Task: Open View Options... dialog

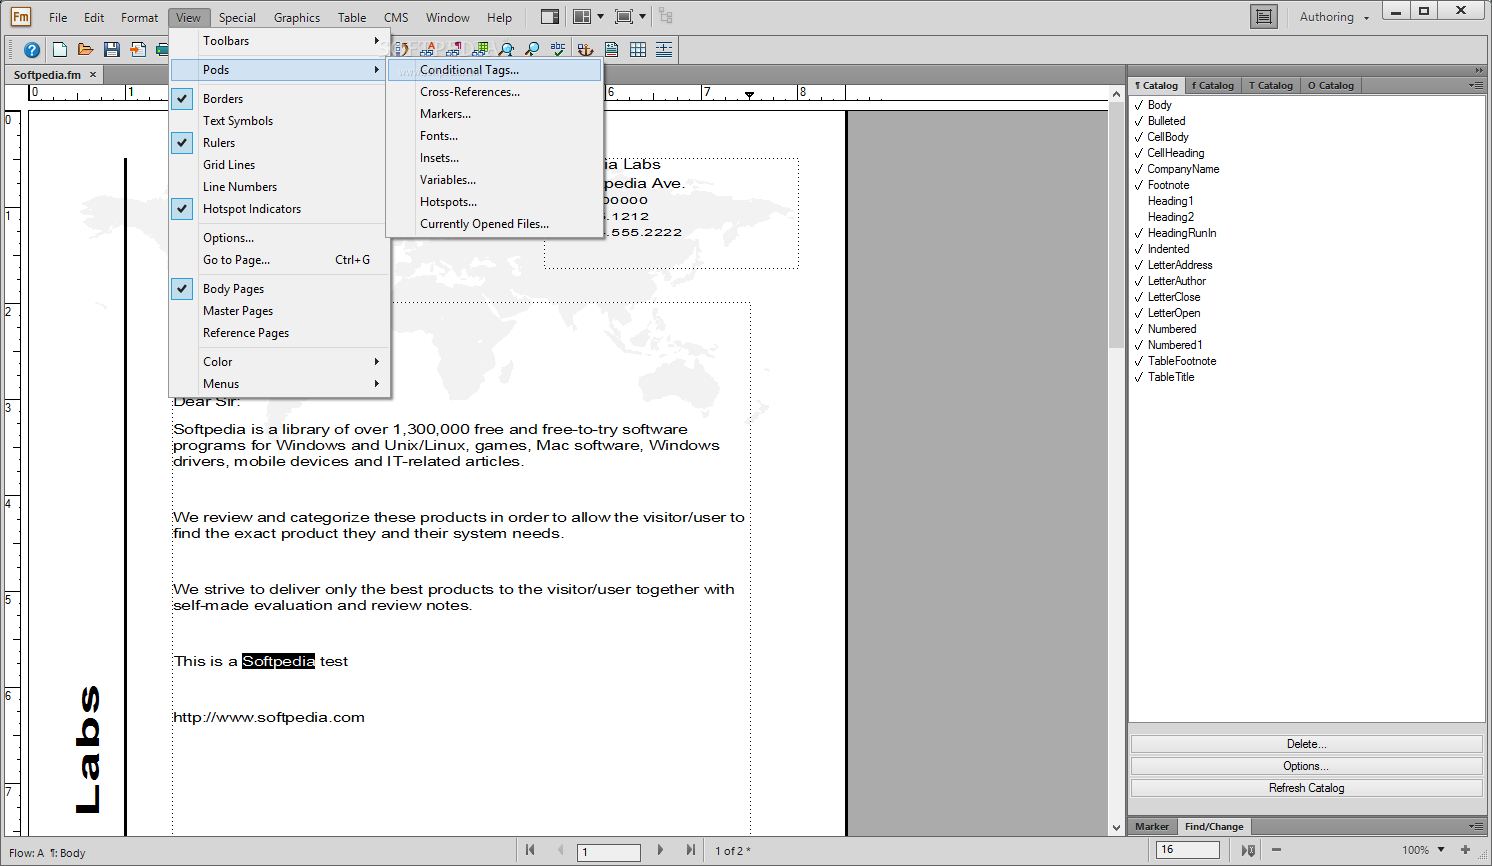Action: pyautogui.click(x=279, y=238)
